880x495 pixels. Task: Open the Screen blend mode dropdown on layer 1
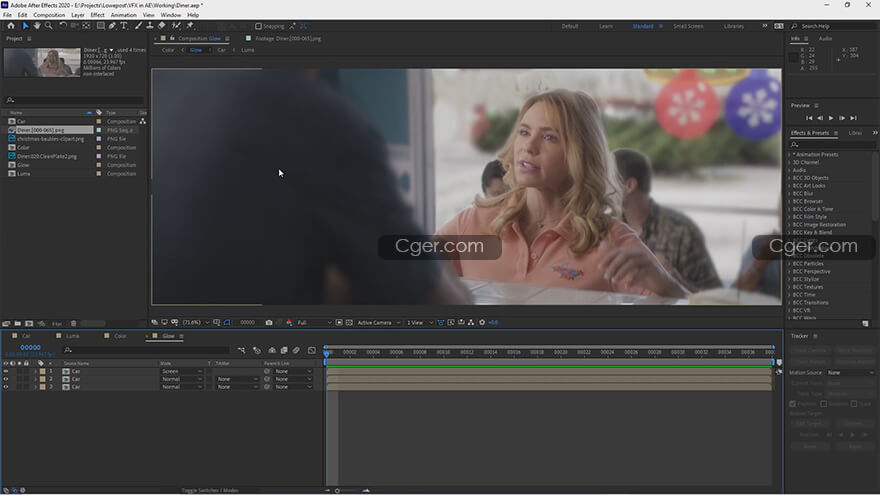182,372
